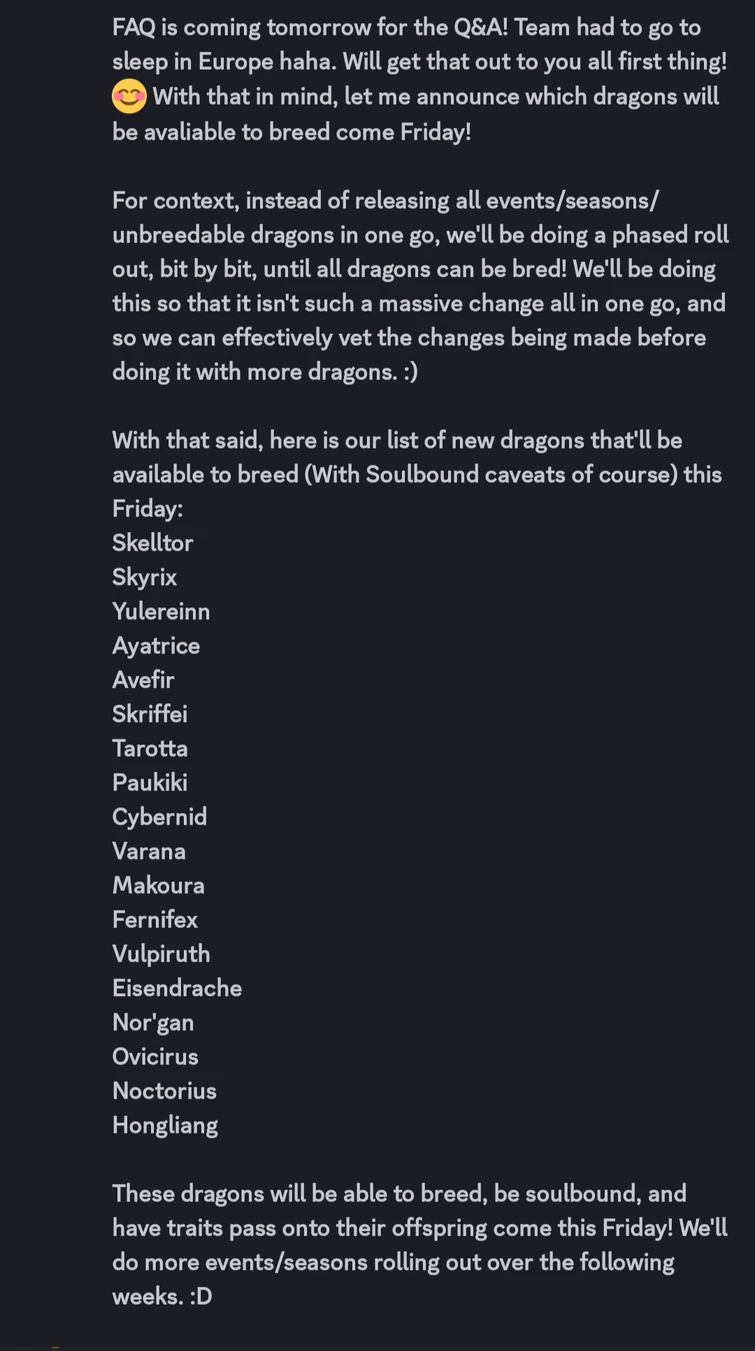Click on Ovicirus in the list
The height and width of the screenshot is (1351, 755).
coord(155,1057)
